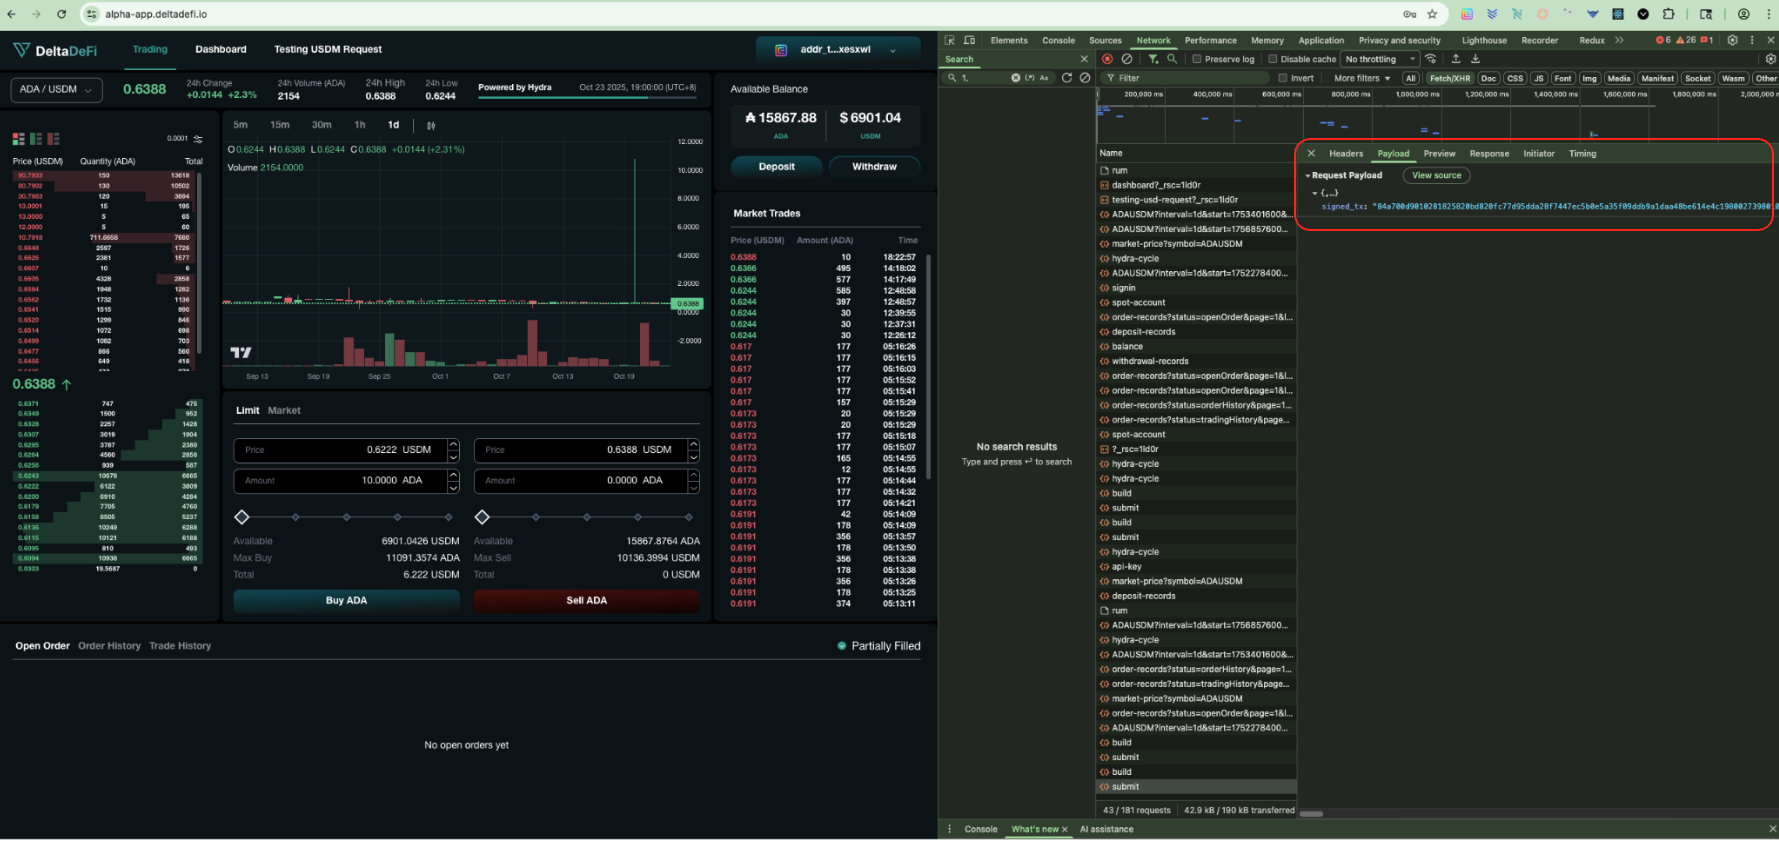Tick the Invert filter checkbox

[1283, 78]
